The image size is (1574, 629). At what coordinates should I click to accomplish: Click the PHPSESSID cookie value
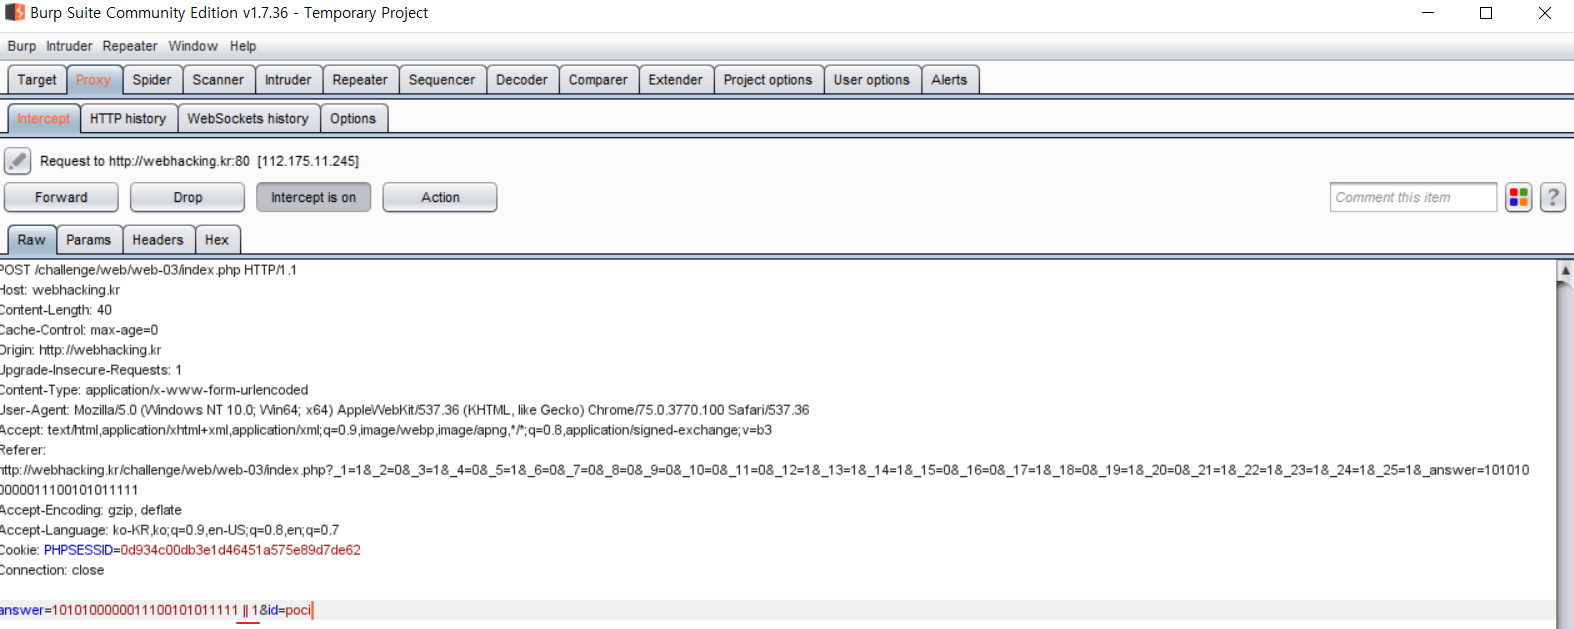241,550
